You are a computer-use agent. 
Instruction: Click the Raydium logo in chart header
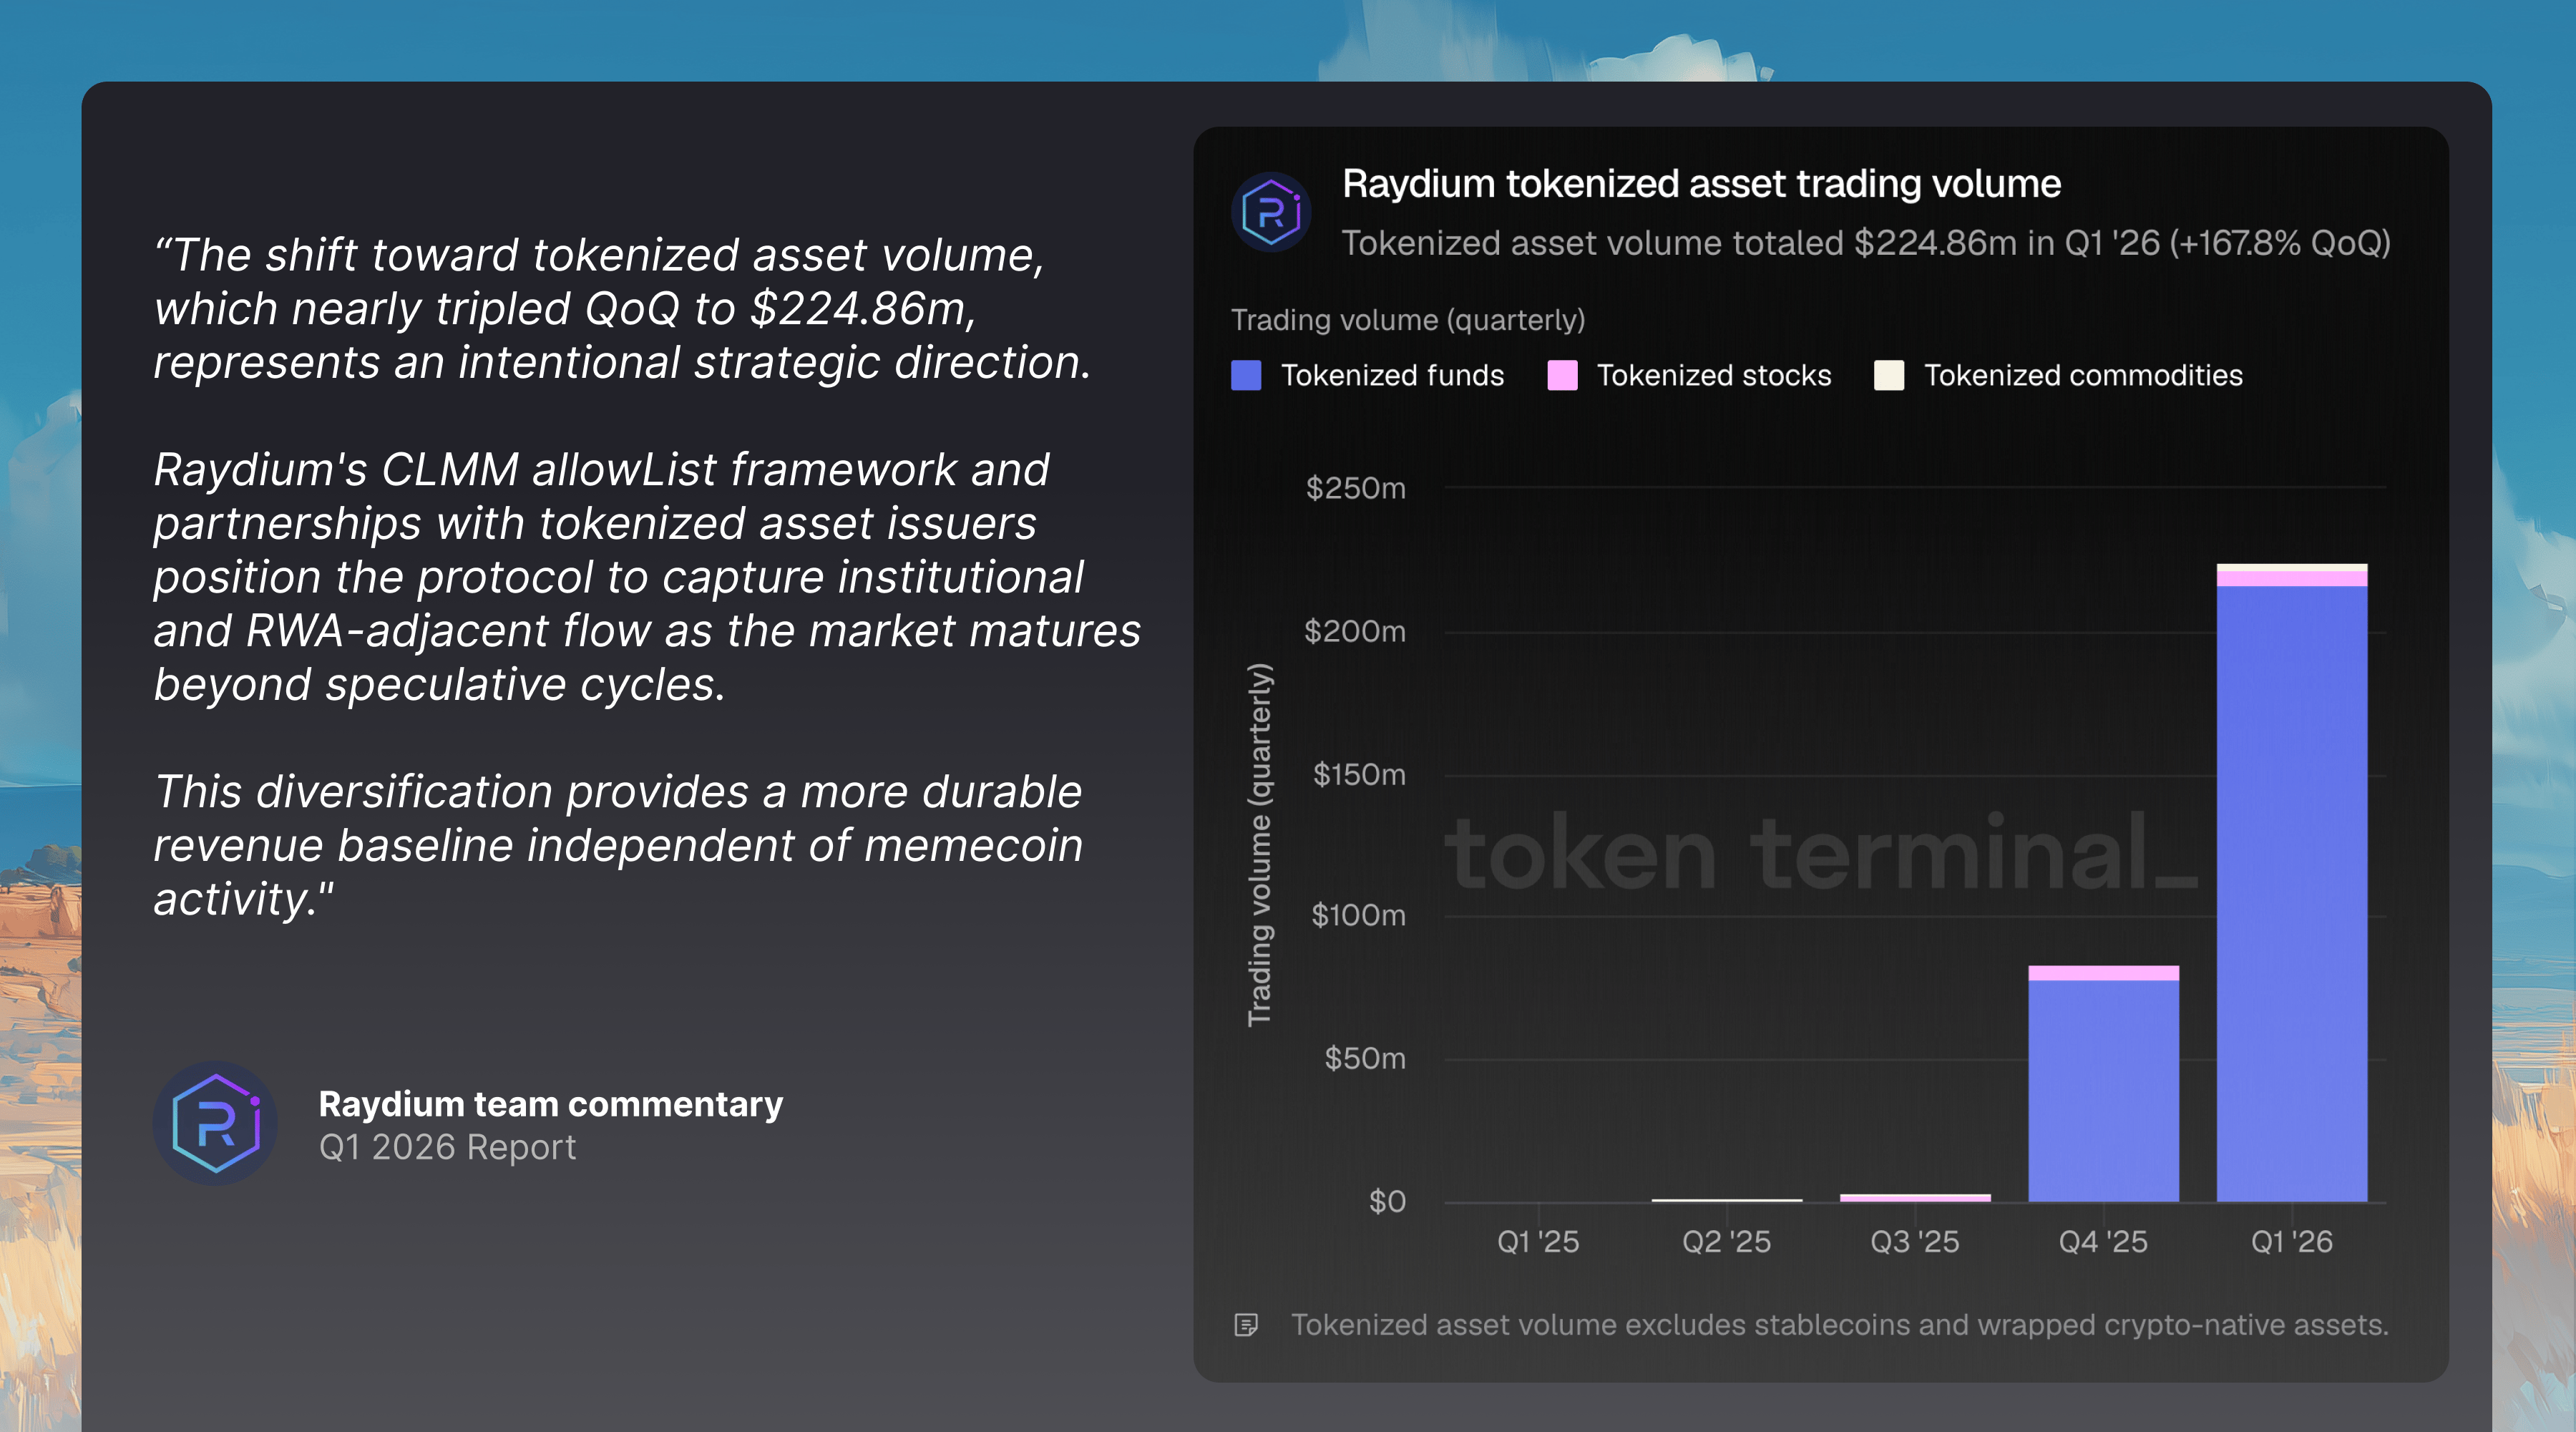coord(1270,212)
